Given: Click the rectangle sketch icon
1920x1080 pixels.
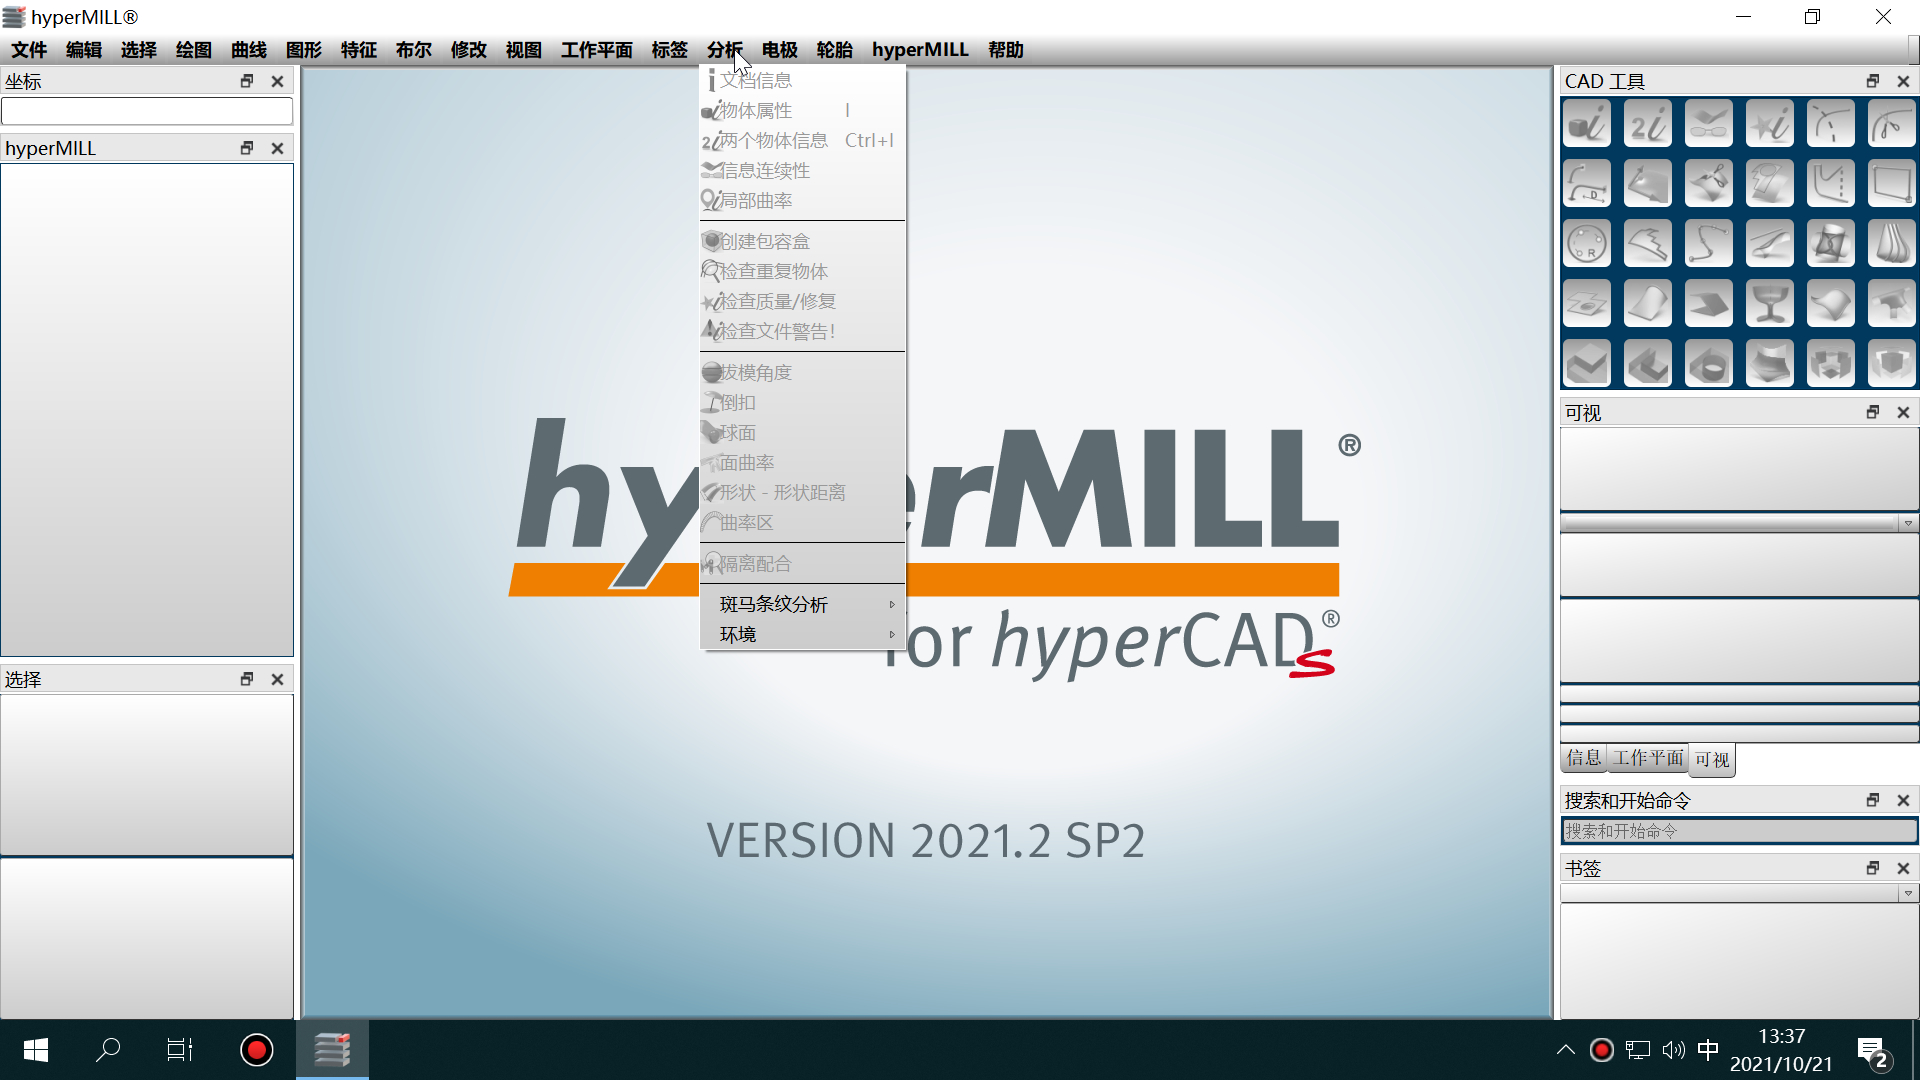Looking at the screenshot, I should coord(1892,184).
